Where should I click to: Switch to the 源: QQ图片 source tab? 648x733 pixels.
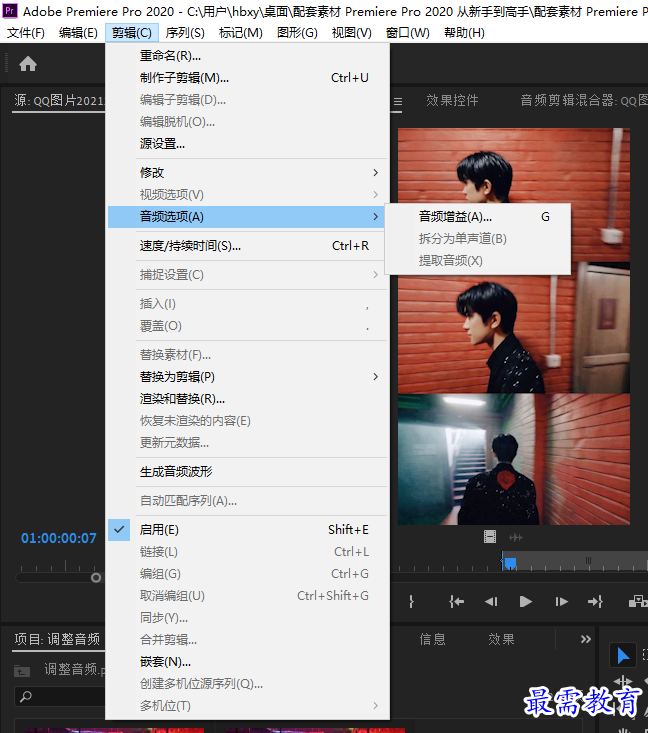pyautogui.click(x=59, y=101)
